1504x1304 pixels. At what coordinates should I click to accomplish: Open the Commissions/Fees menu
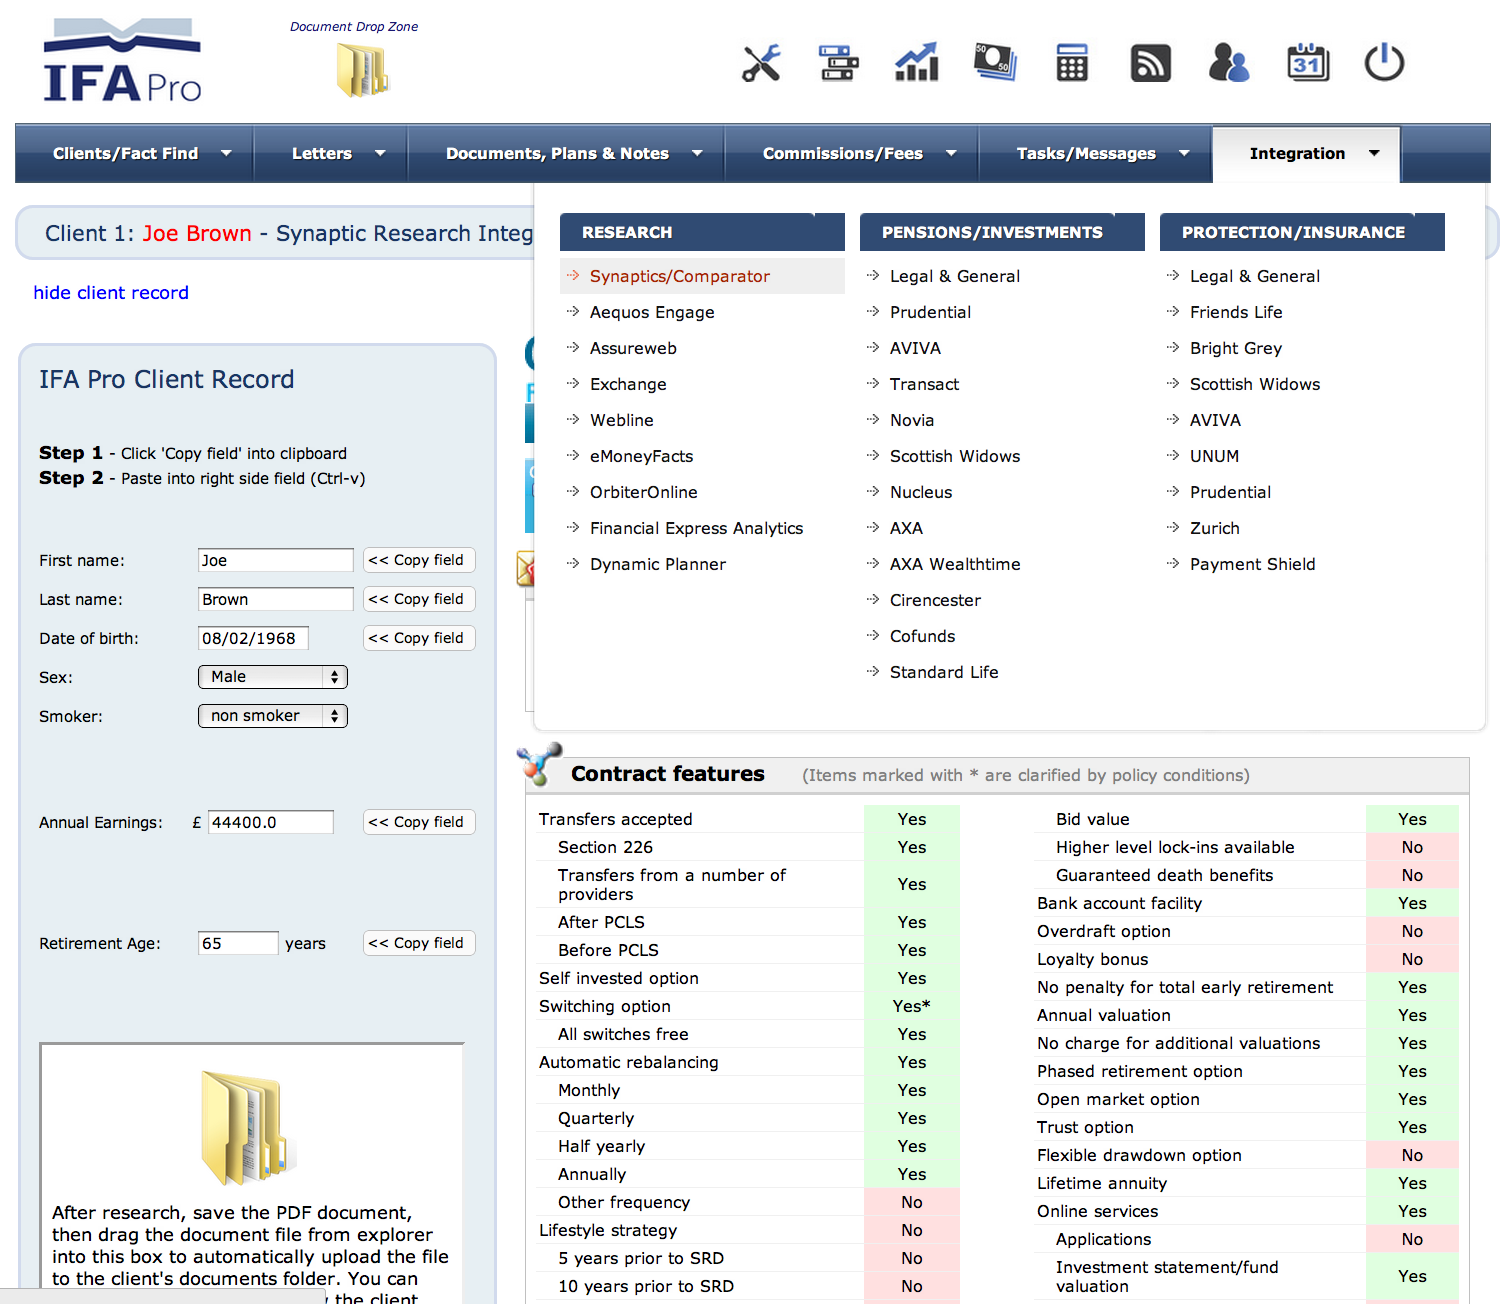click(x=843, y=153)
